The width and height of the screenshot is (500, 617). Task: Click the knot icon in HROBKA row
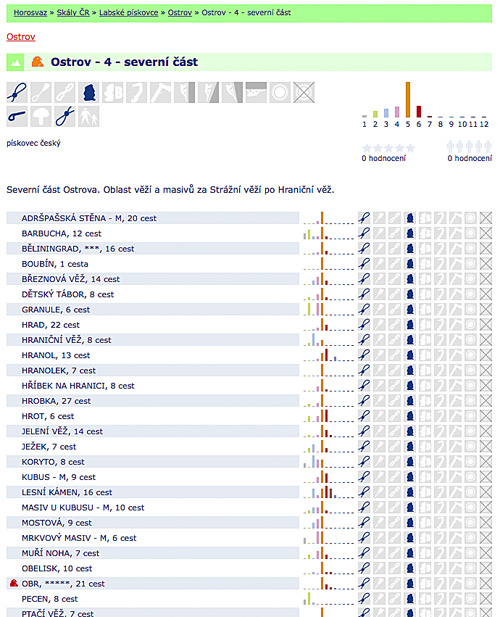click(364, 401)
